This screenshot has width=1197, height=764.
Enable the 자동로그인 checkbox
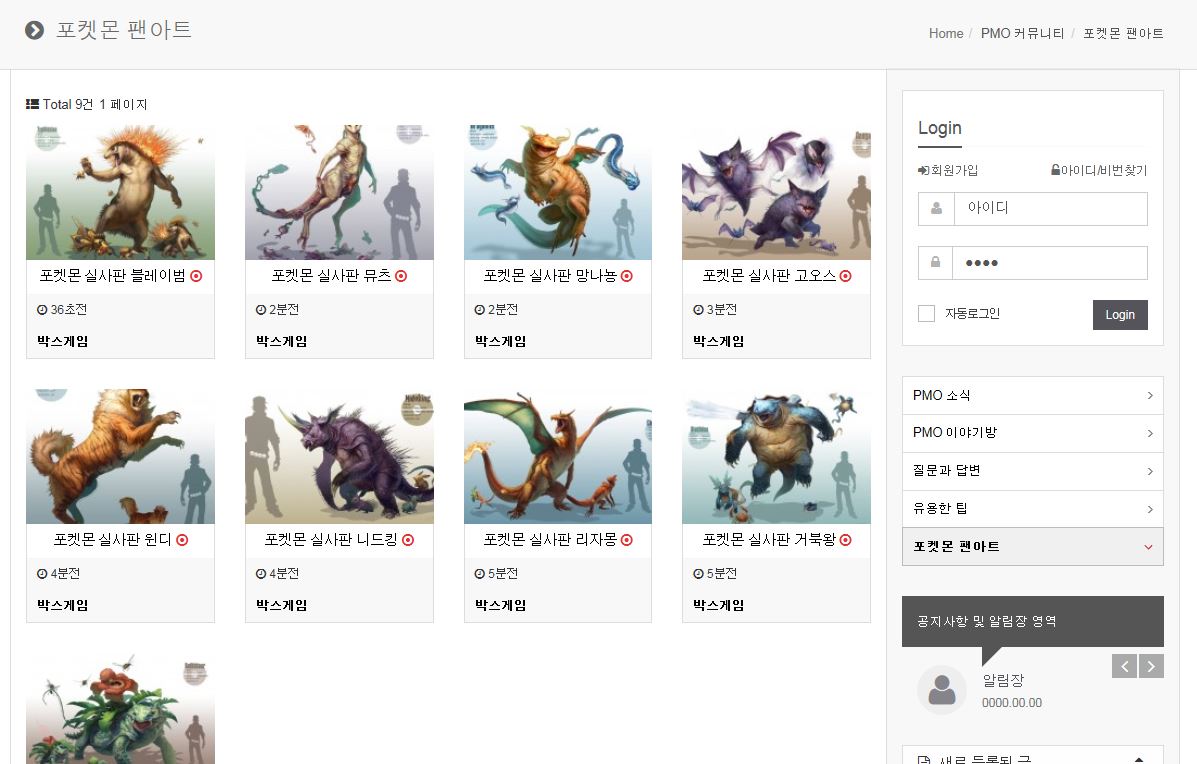[926, 314]
